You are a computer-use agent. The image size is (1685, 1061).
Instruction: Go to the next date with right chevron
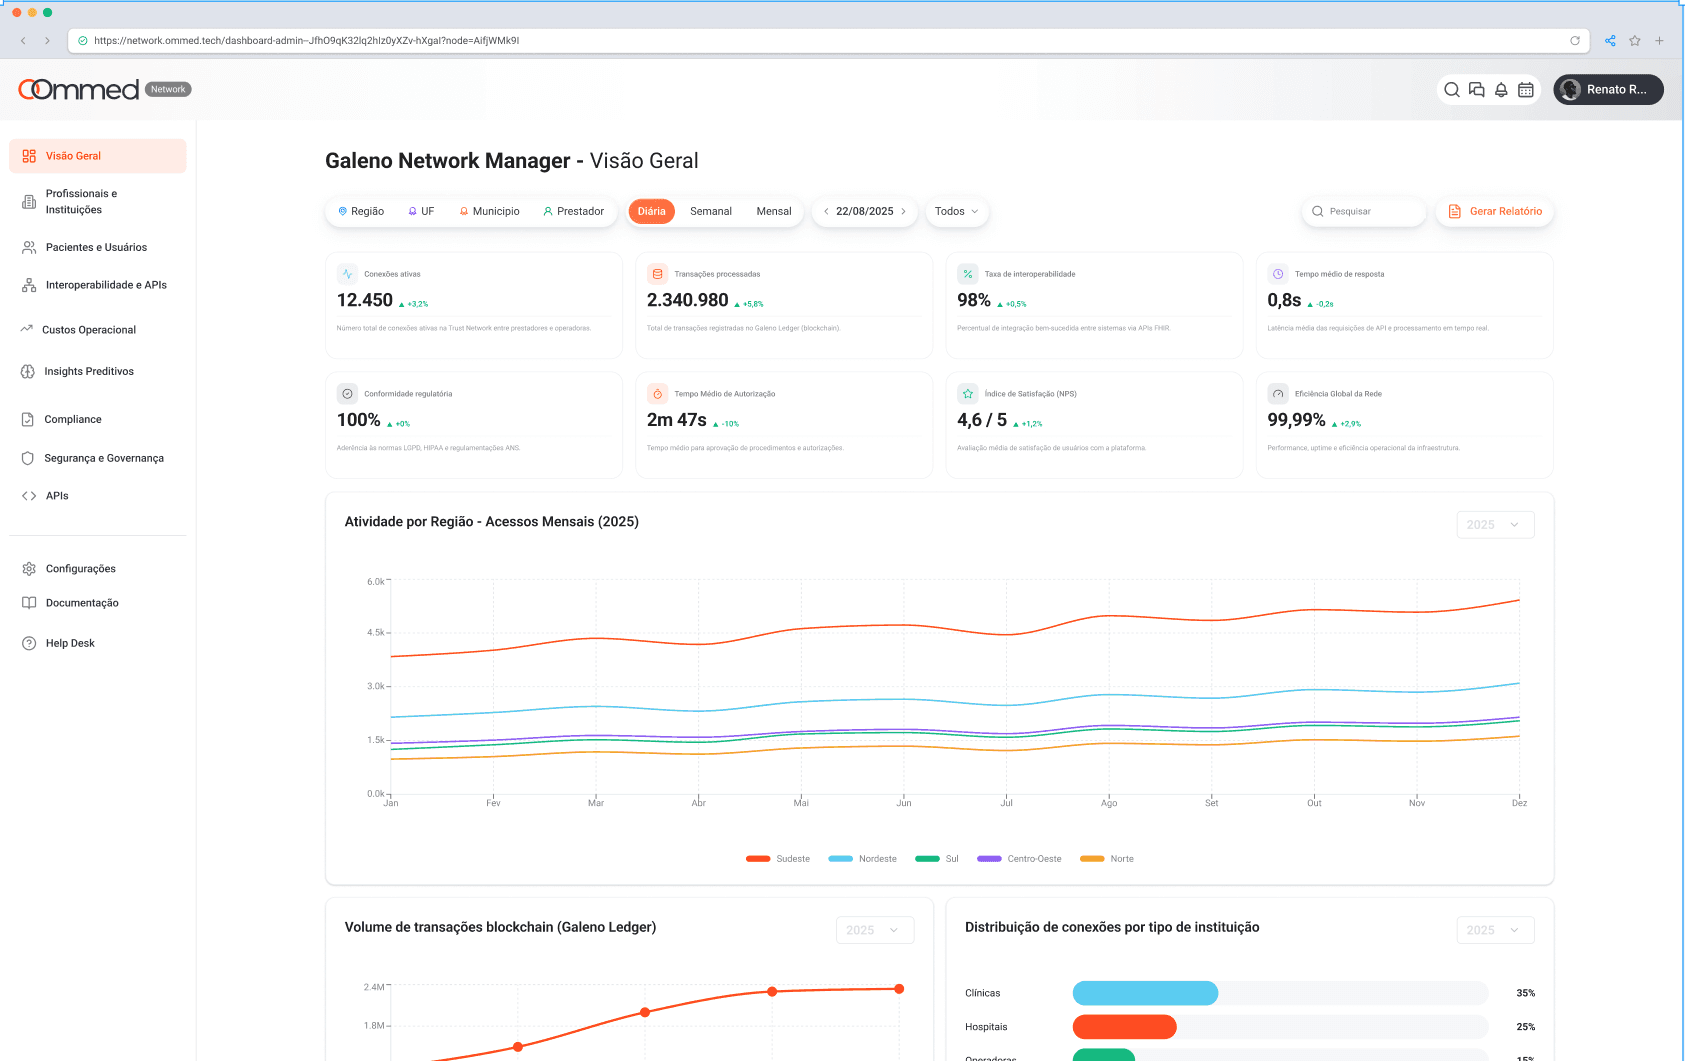pos(903,211)
